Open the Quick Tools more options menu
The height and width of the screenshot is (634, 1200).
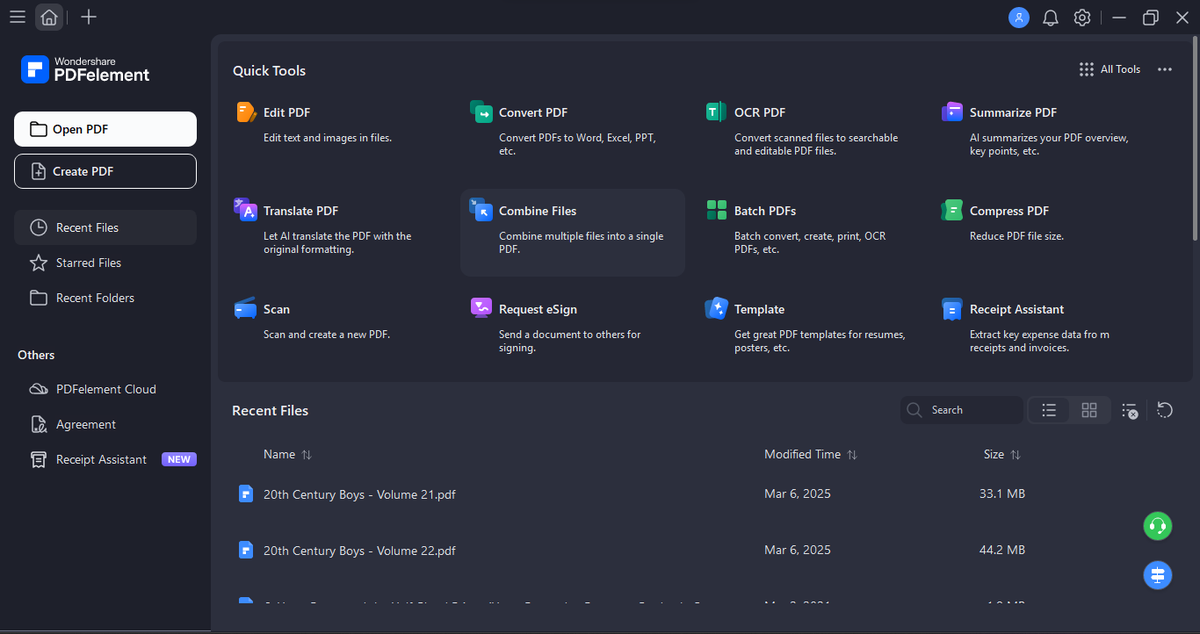(1164, 70)
